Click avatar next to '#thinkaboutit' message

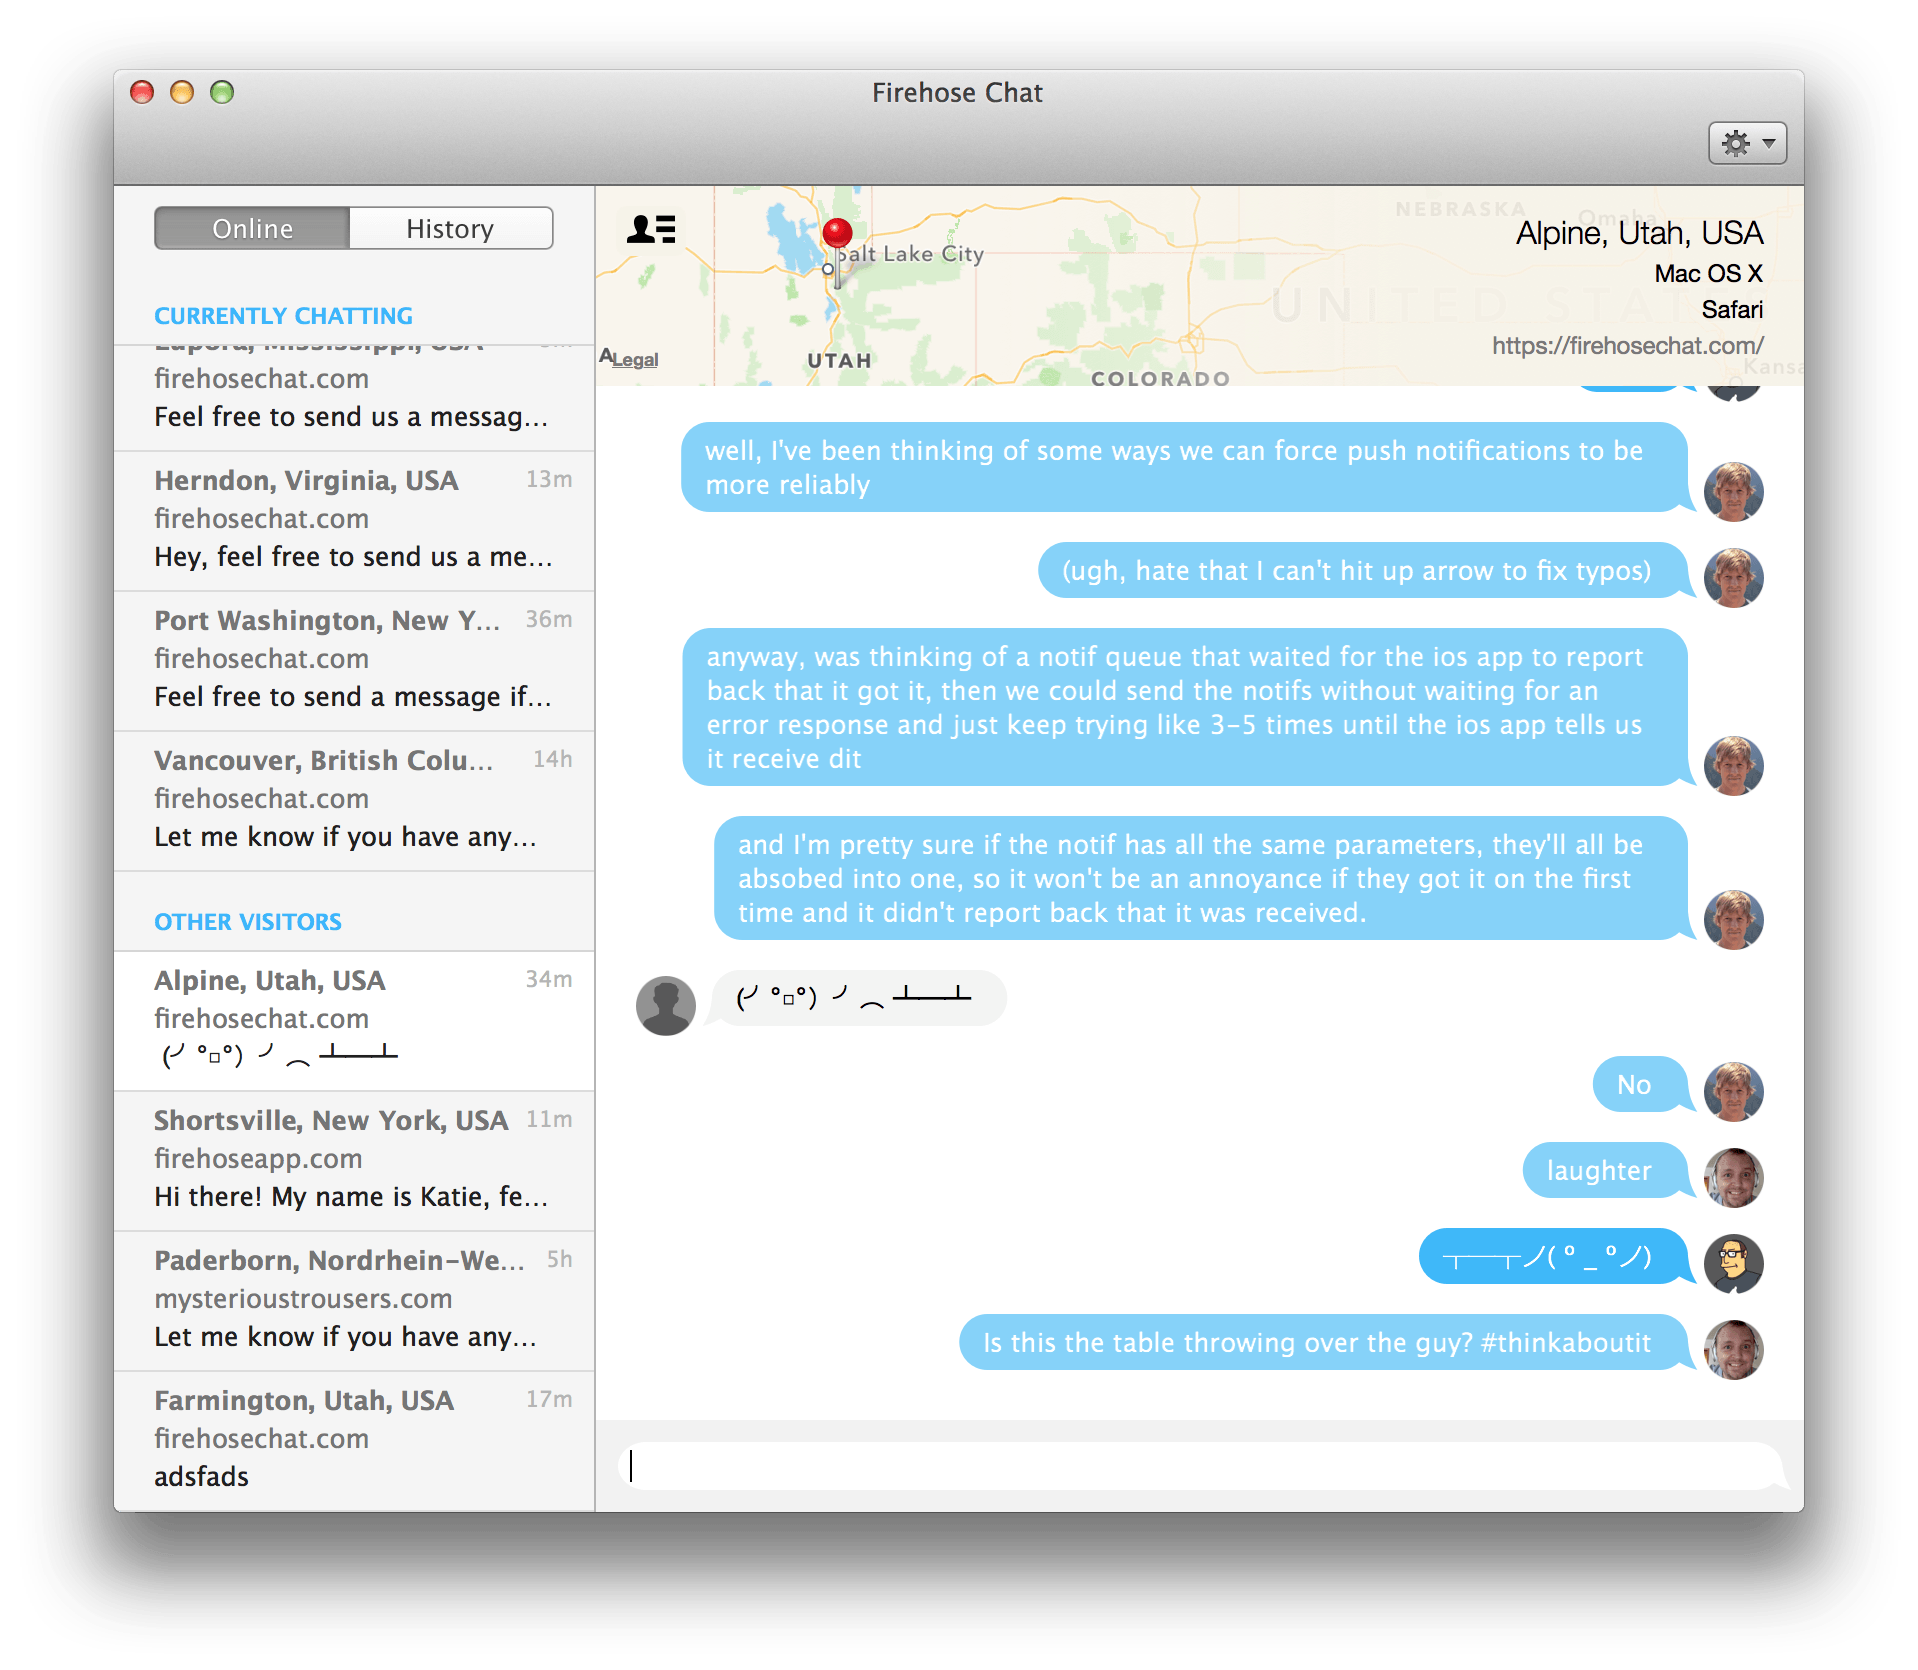click(1733, 1349)
